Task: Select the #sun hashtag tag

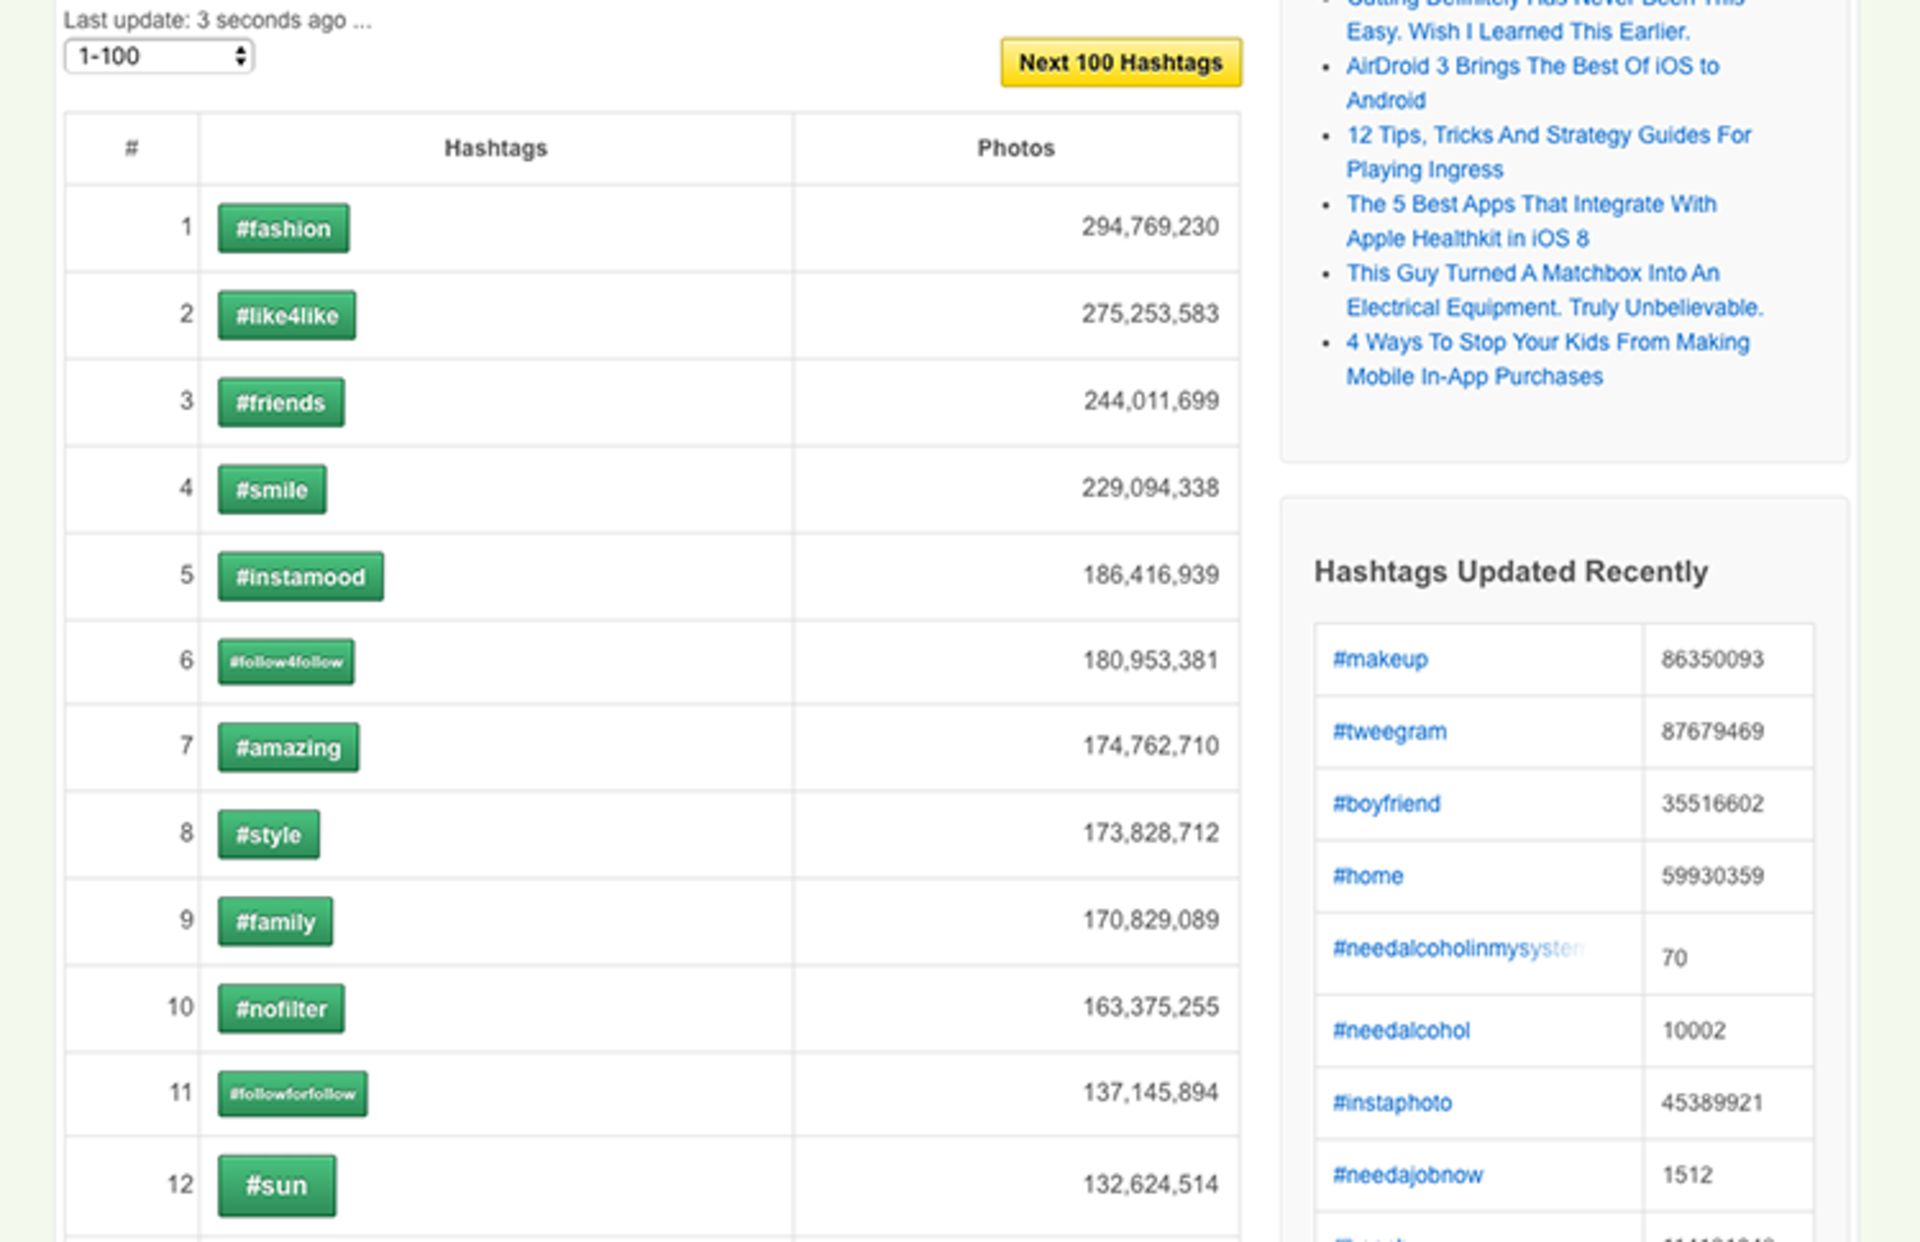Action: (276, 1186)
